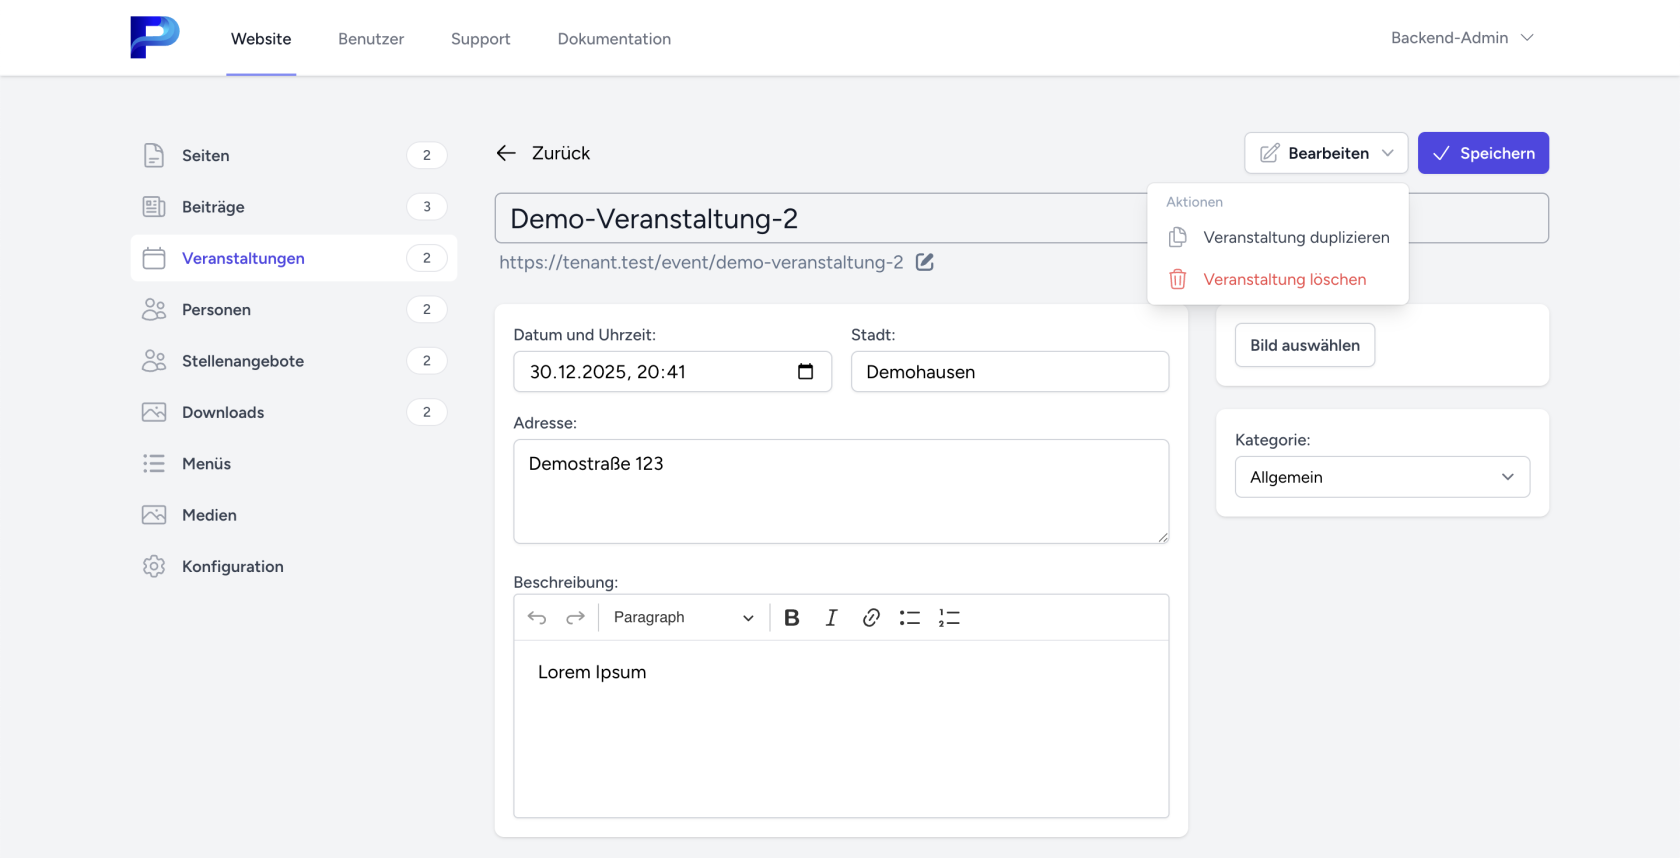Switch to the Benutzer tab
The image size is (1680, 858).
pos(371,39)
